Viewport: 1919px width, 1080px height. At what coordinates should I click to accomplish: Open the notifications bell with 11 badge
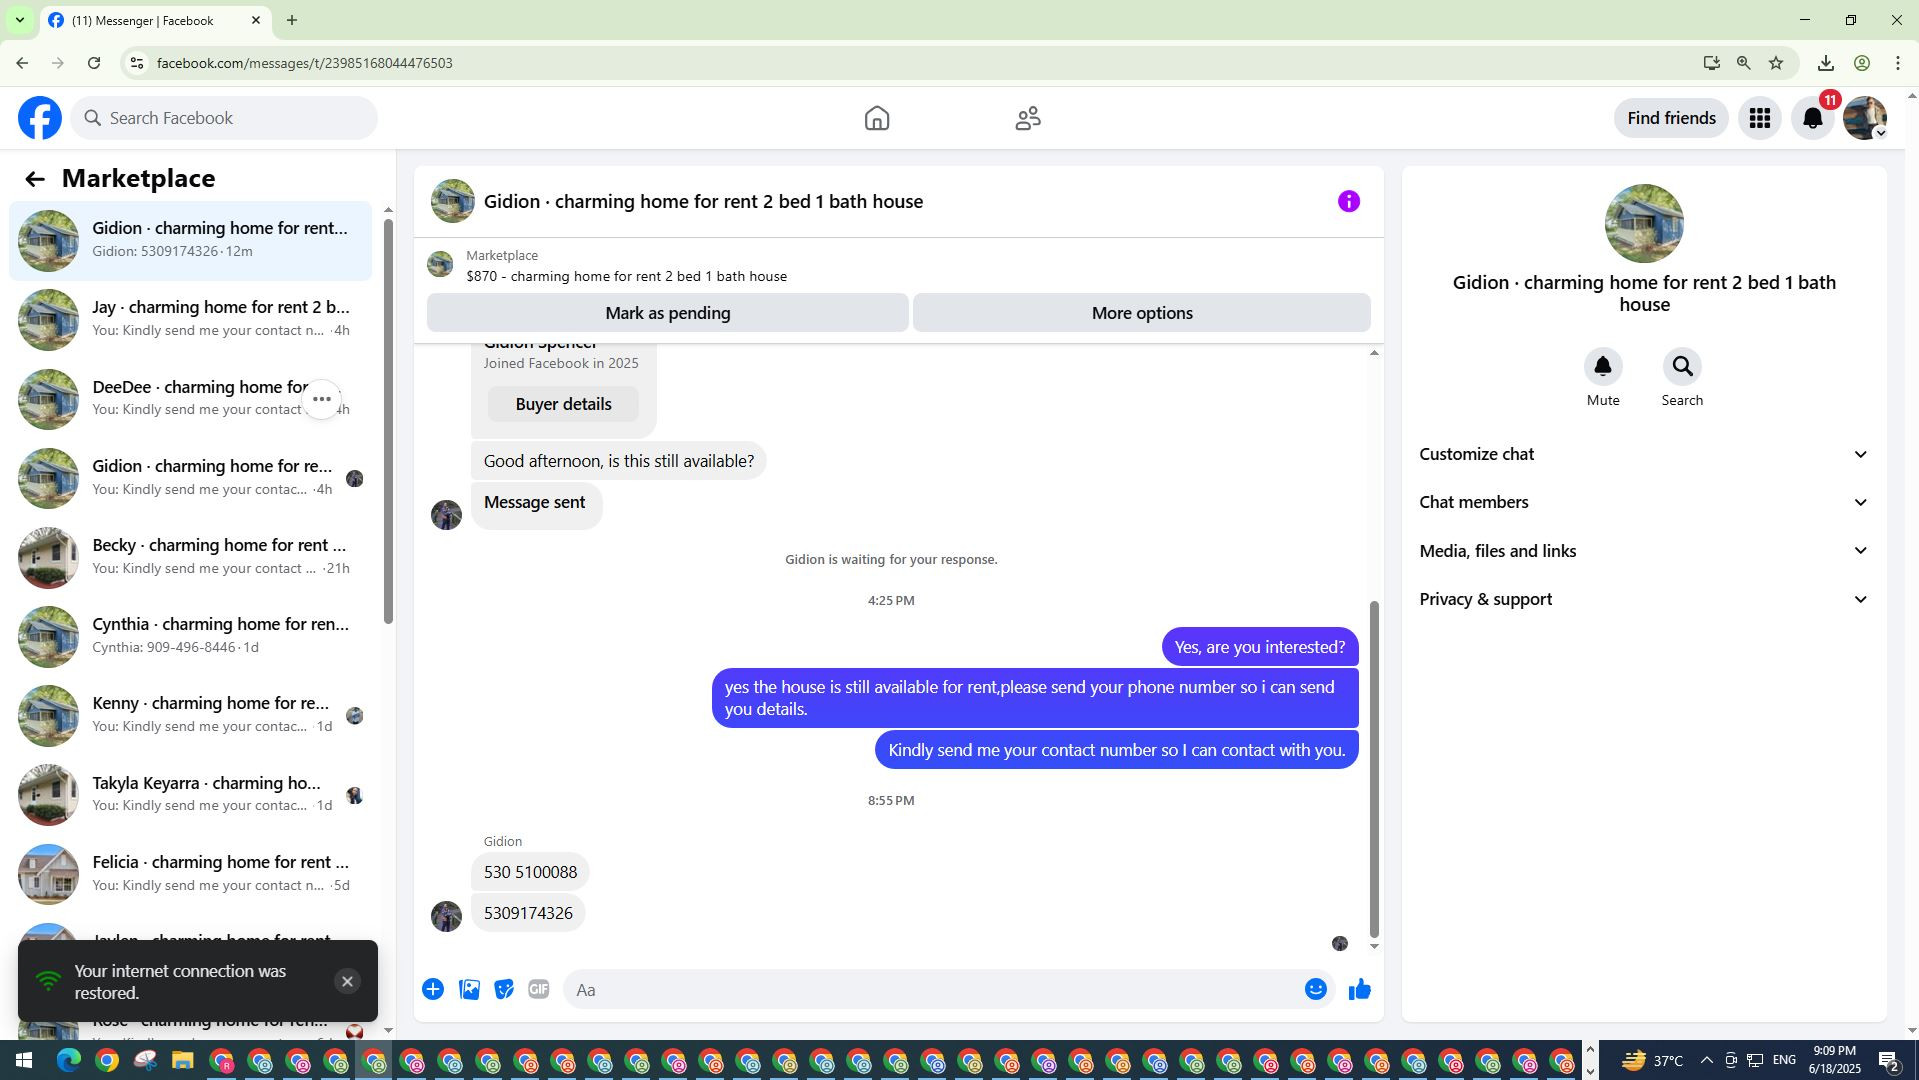click(x=1813, y=118)
